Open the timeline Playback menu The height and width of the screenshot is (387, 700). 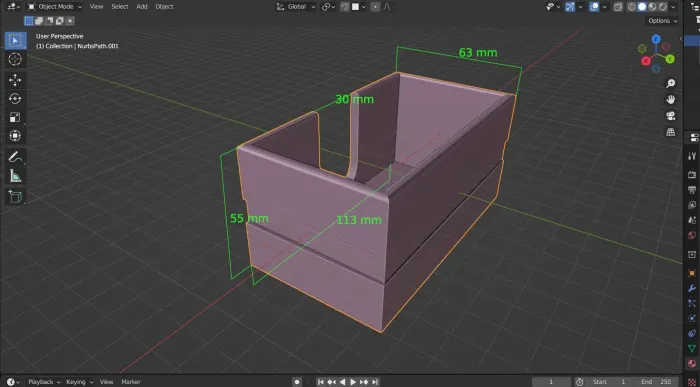(x=44, y=382)
